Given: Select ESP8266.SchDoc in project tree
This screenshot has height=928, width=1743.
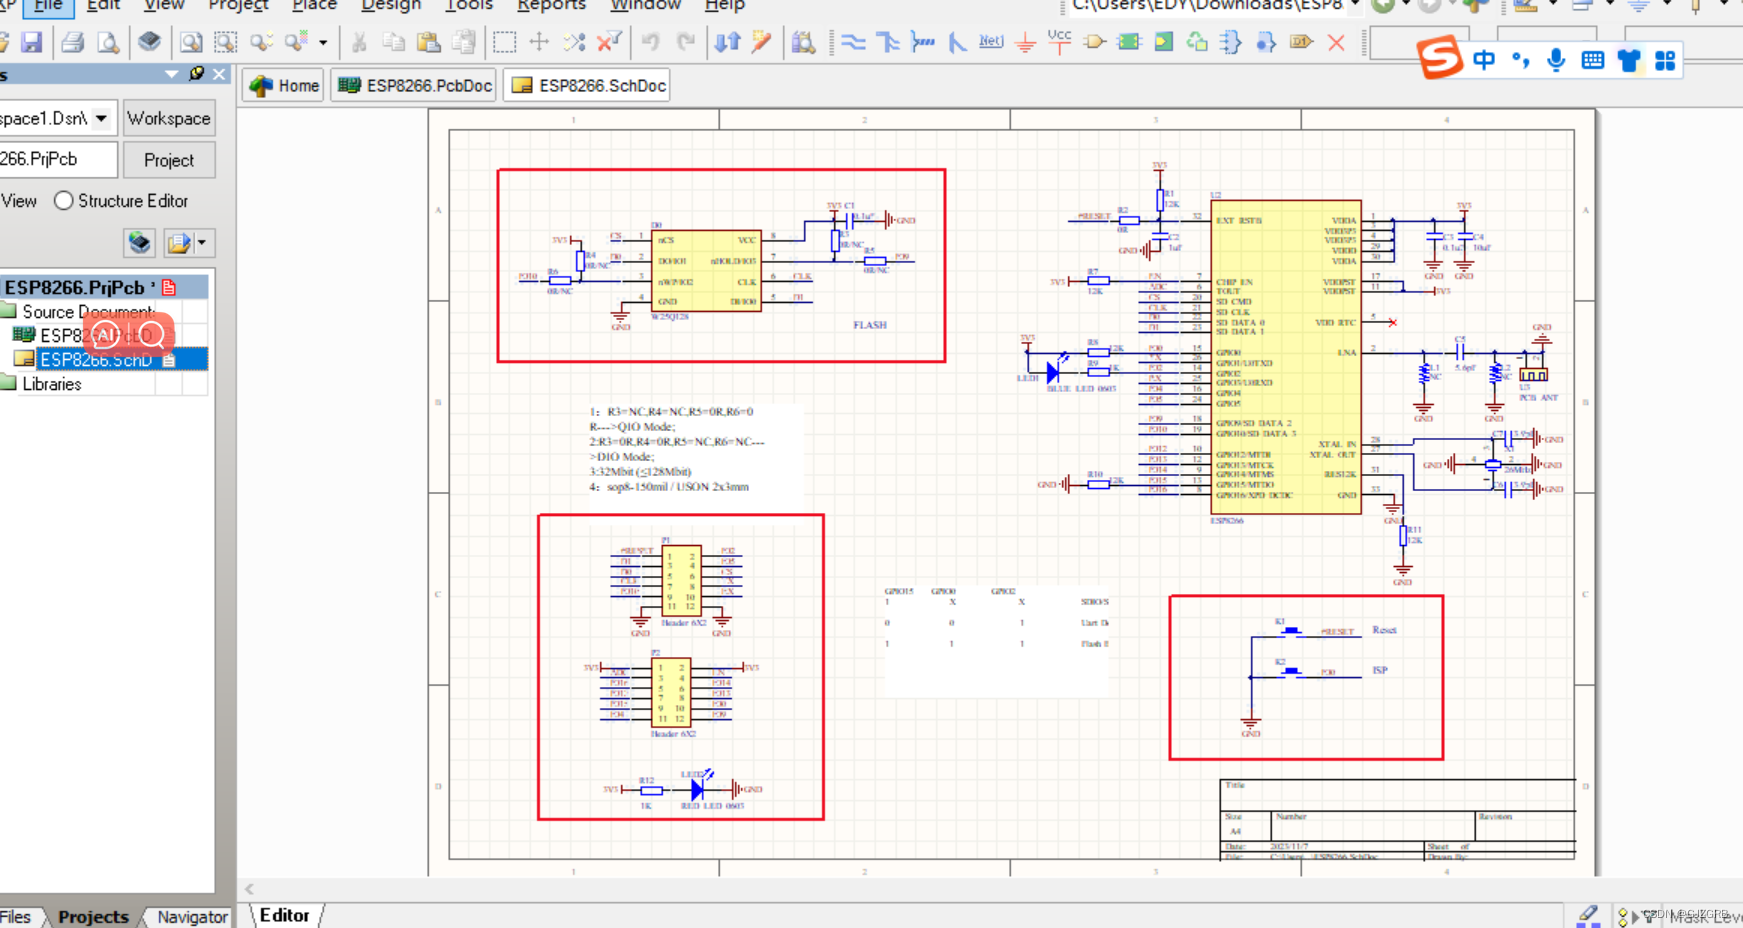Looking at the screenshot, I should [96, 359].
